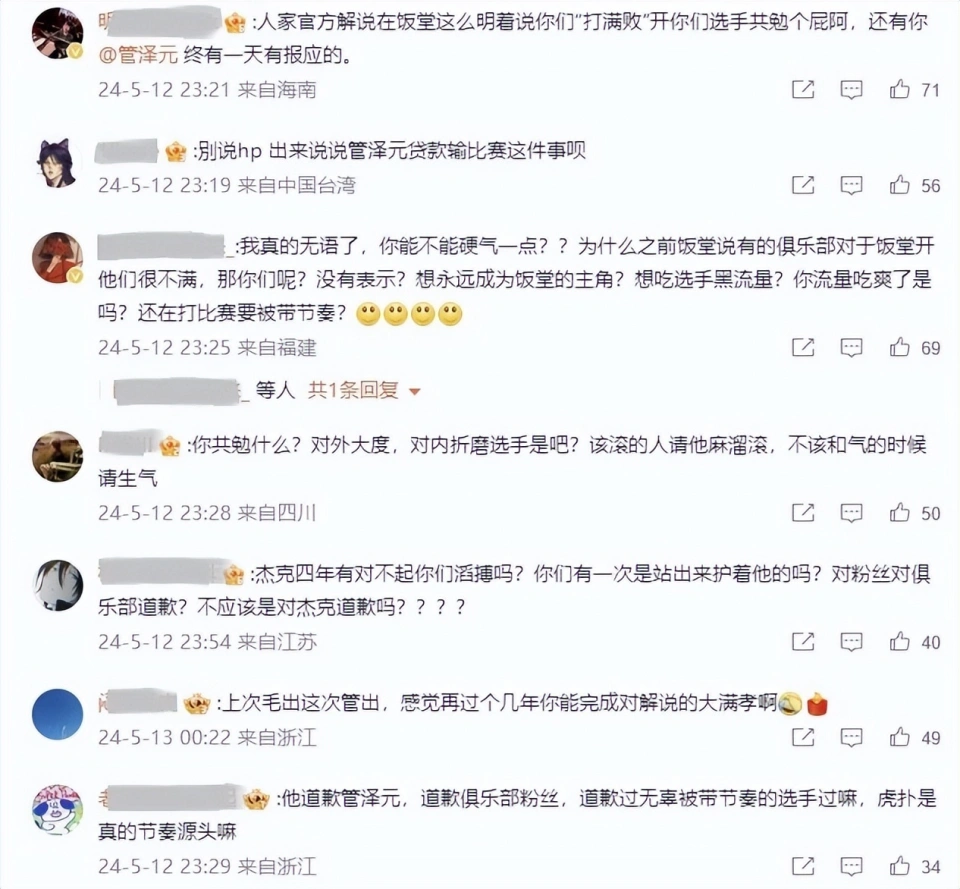Open the @管泽元 mention link

coord(138,55)
